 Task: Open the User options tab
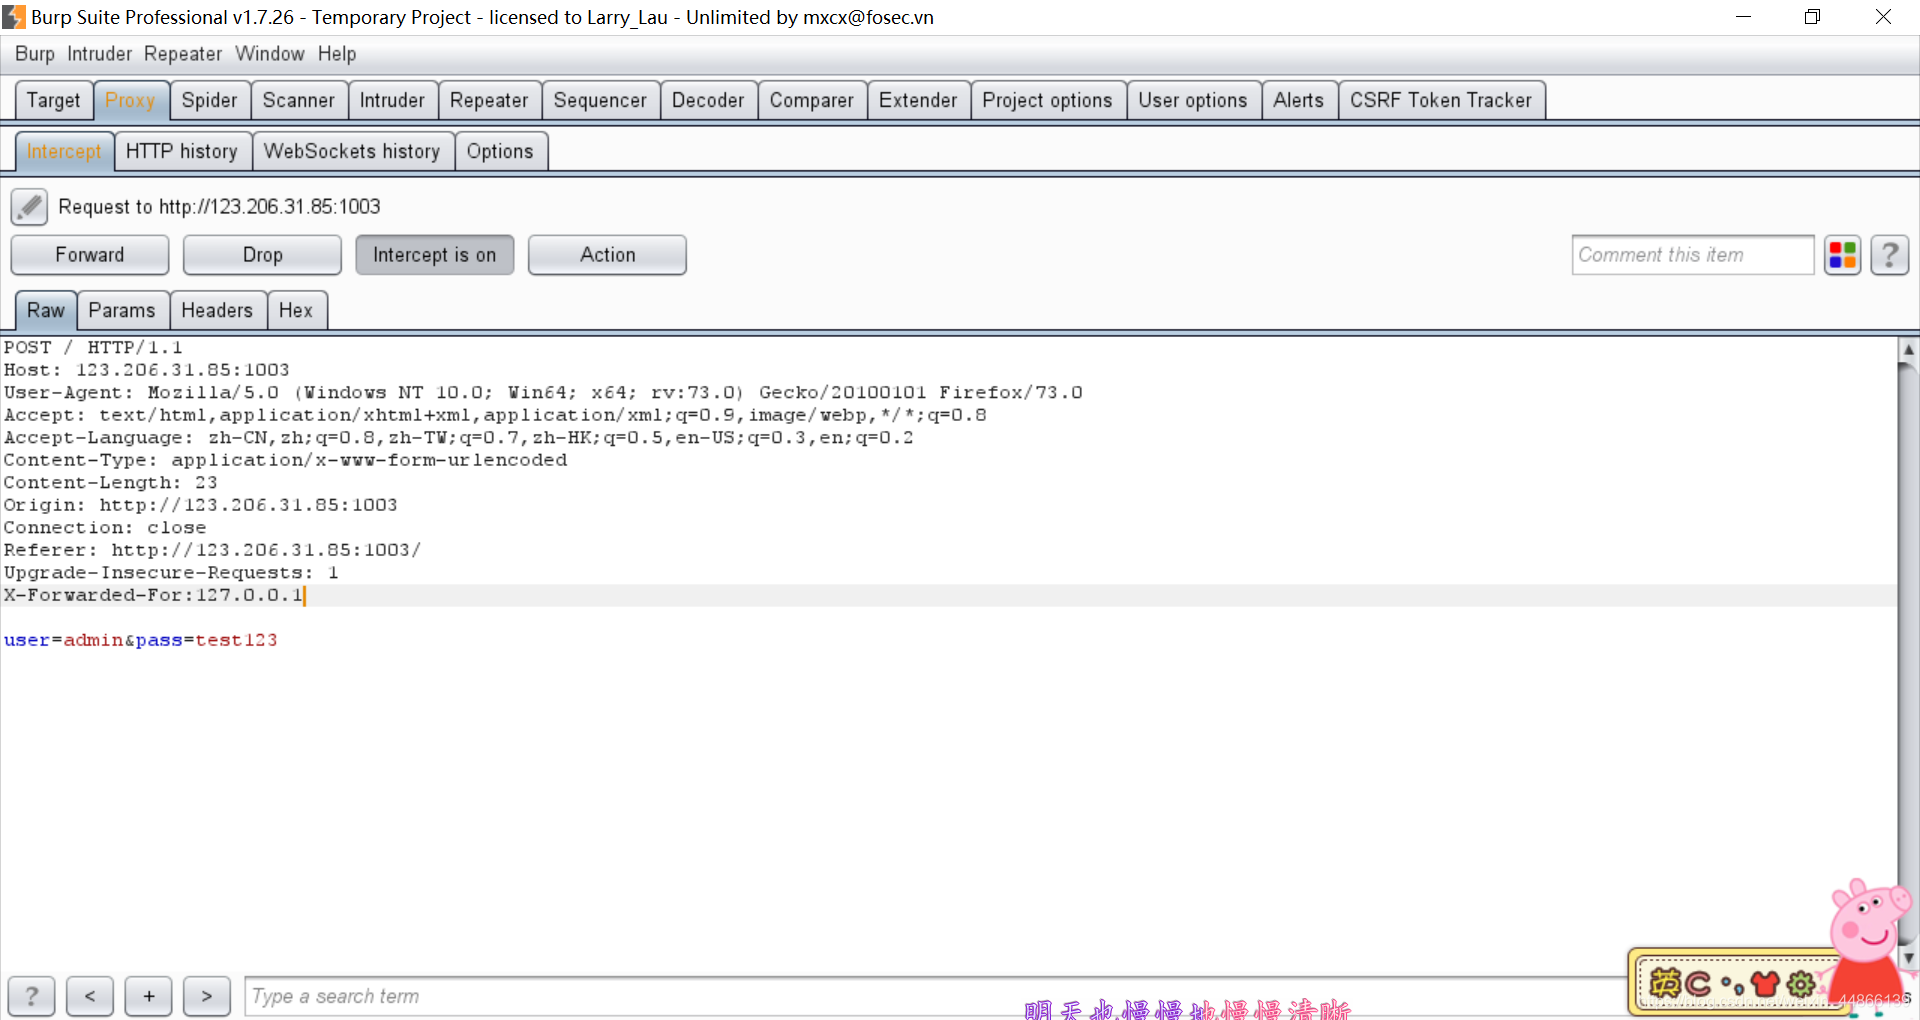(1193, 100)
